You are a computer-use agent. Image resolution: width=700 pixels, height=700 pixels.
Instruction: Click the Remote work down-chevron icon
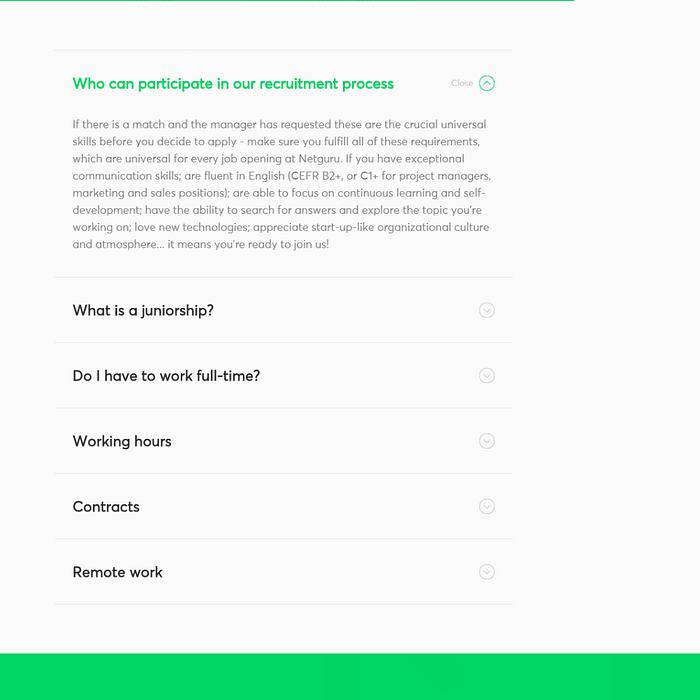(487, 572)
